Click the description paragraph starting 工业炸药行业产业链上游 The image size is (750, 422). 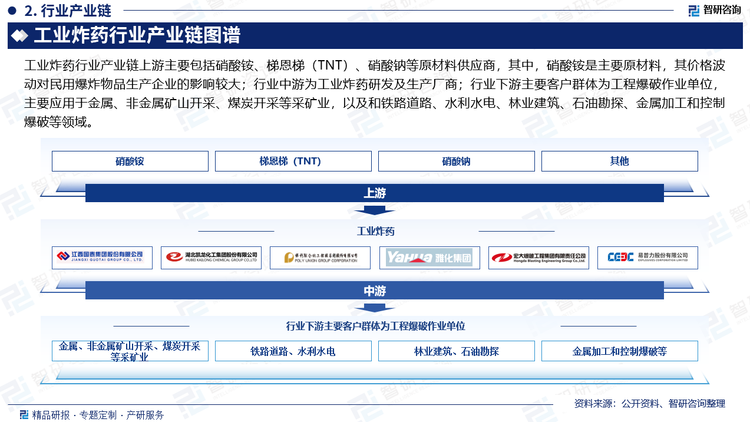click(x=375, y=93)
